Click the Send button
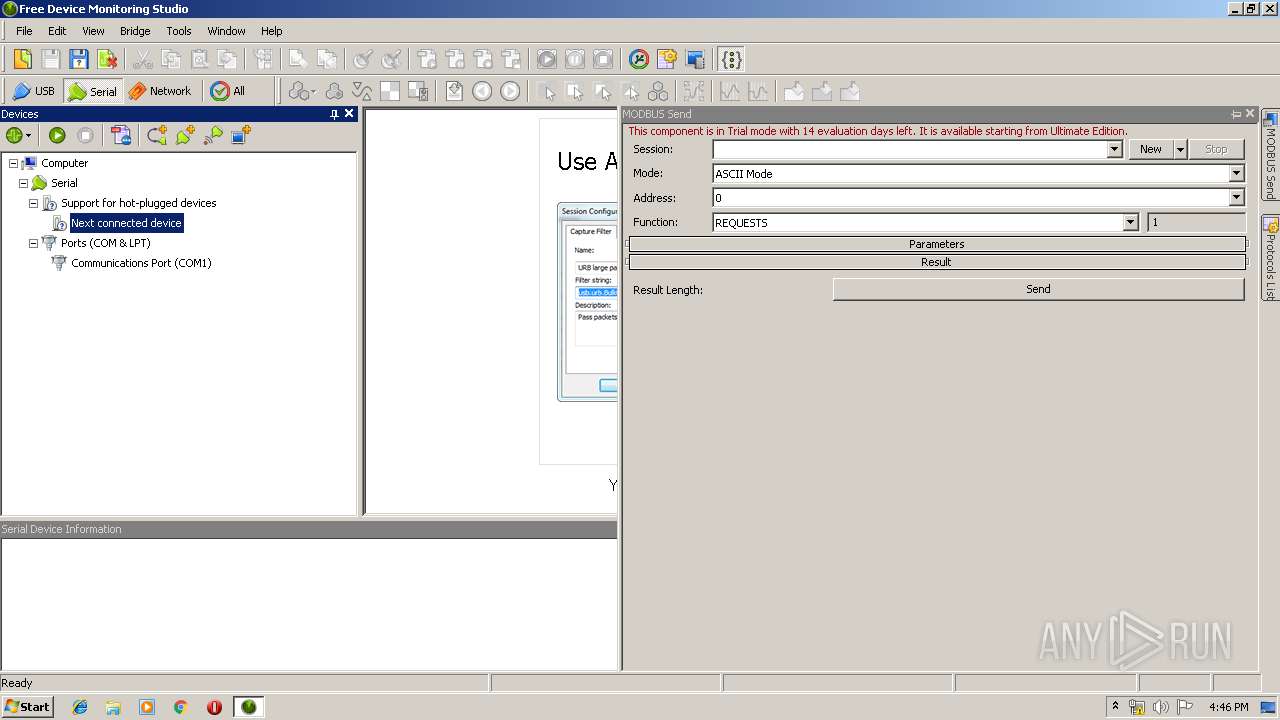The width and height of the screenshot is (1280, 720). [x=1038, y=289]
